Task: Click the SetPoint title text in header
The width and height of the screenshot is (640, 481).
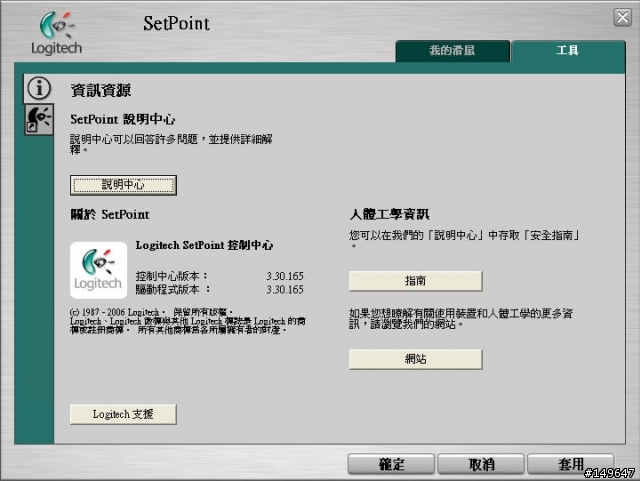Action: (x=176, y=23)
